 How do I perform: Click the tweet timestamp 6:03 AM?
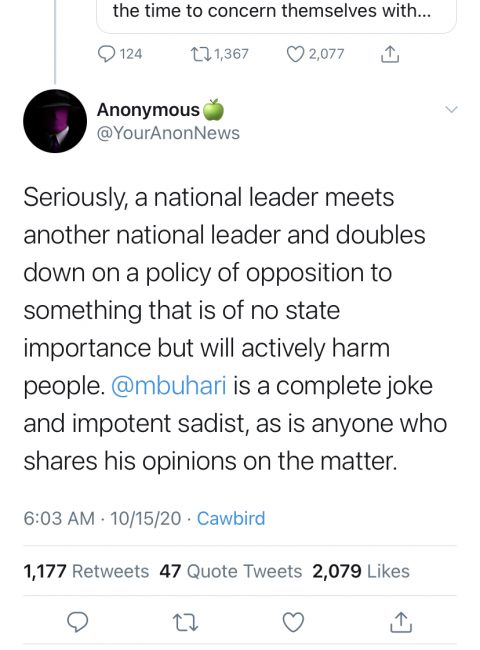point(59,519)
